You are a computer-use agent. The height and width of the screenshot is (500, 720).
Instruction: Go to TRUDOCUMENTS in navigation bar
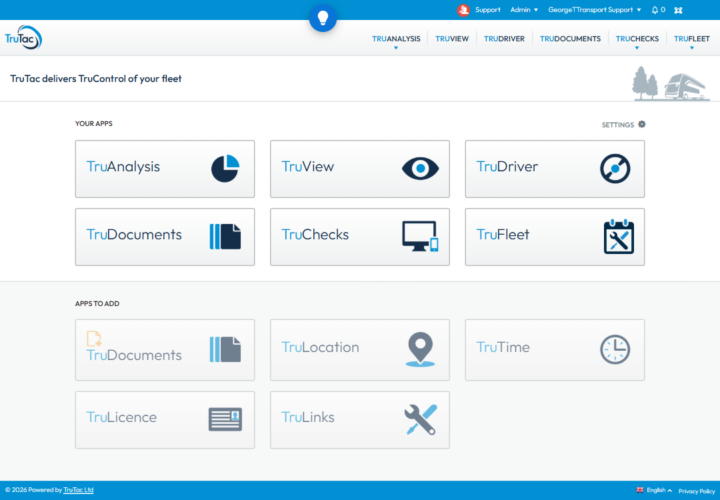(x=570, y=39)
